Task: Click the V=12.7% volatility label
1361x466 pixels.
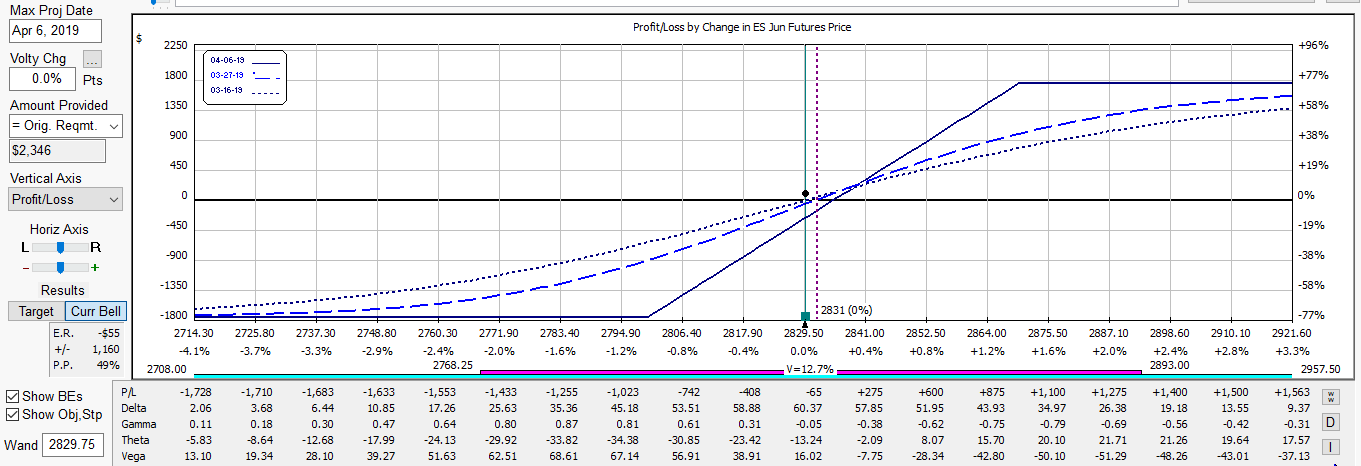Action: [809, 369]
